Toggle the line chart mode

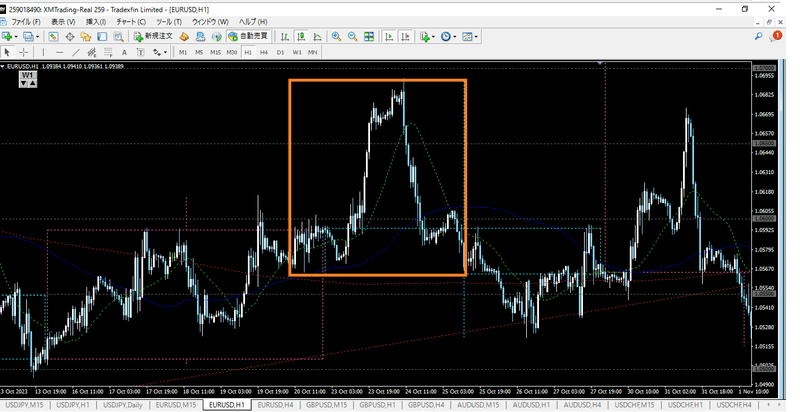click(x=317, y=36)
